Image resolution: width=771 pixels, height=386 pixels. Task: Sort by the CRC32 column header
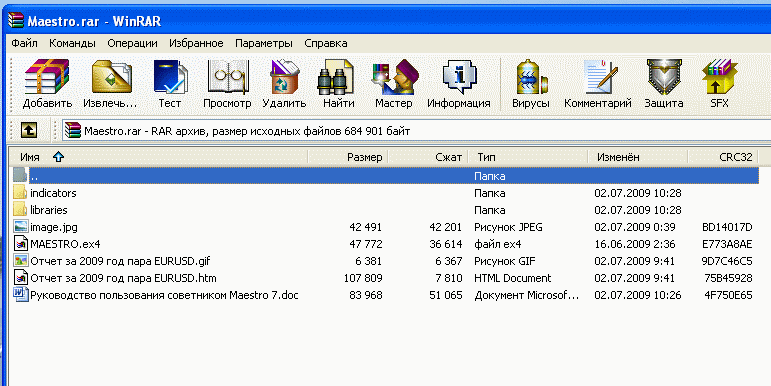(x=723, y=157)
